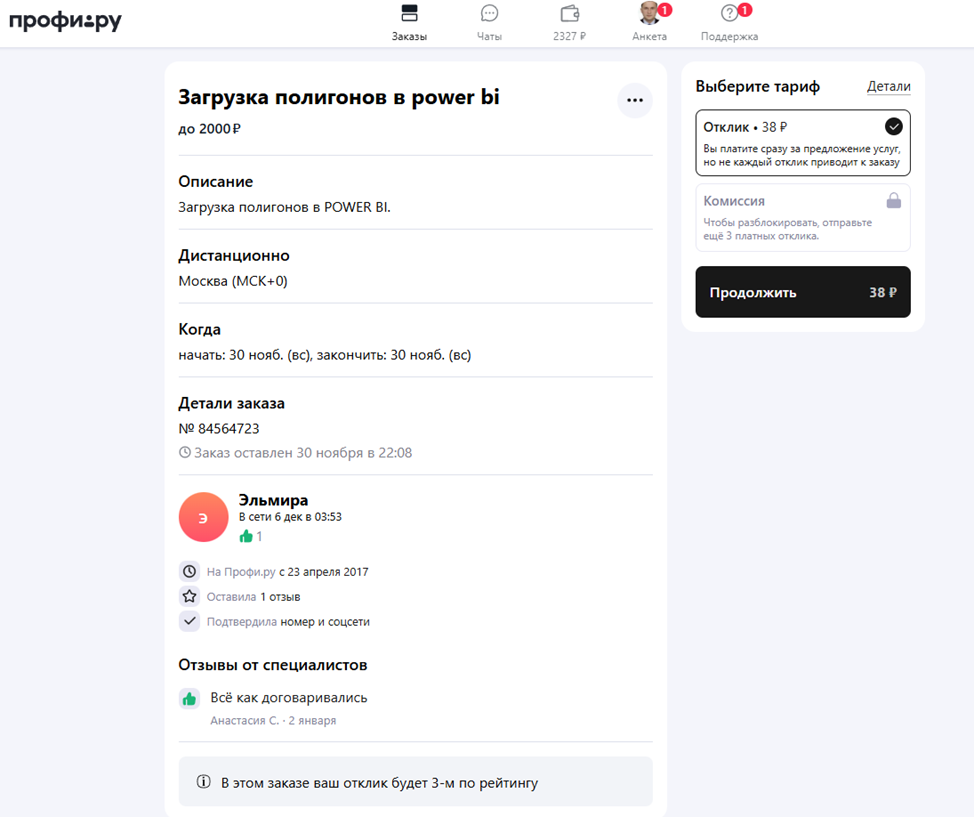Open the wallet balance 2327 ₽

[570, 23]
